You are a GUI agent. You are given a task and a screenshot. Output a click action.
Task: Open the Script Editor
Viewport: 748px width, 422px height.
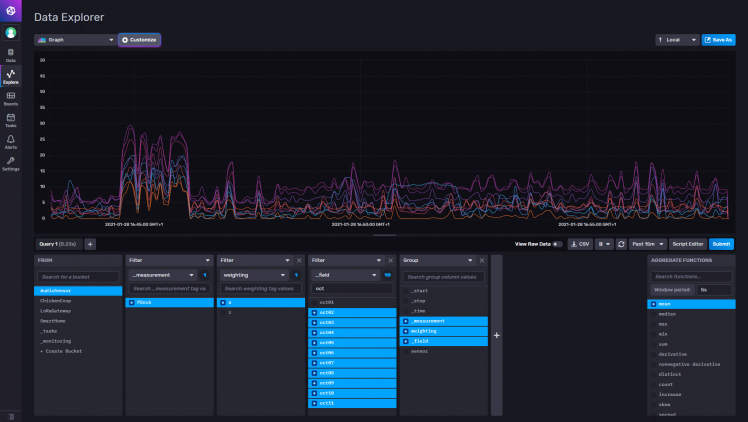coord(688,243)
